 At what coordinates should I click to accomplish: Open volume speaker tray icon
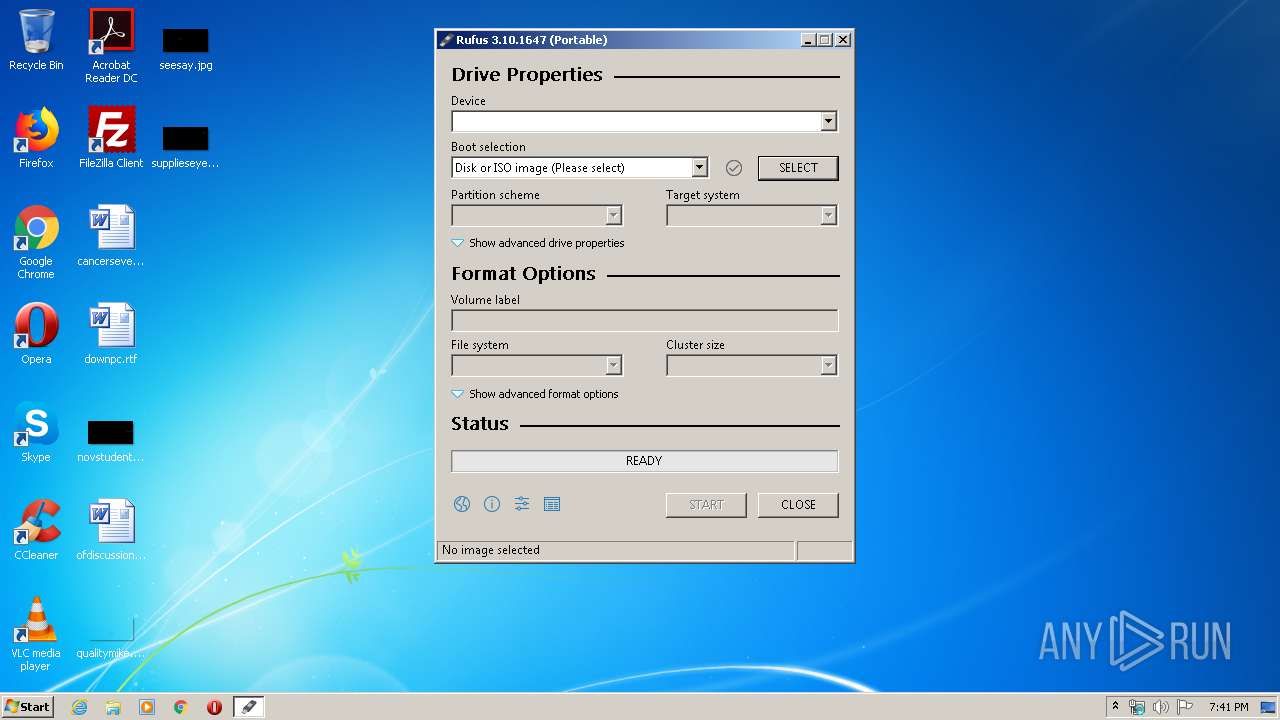tap(1161, 707)
